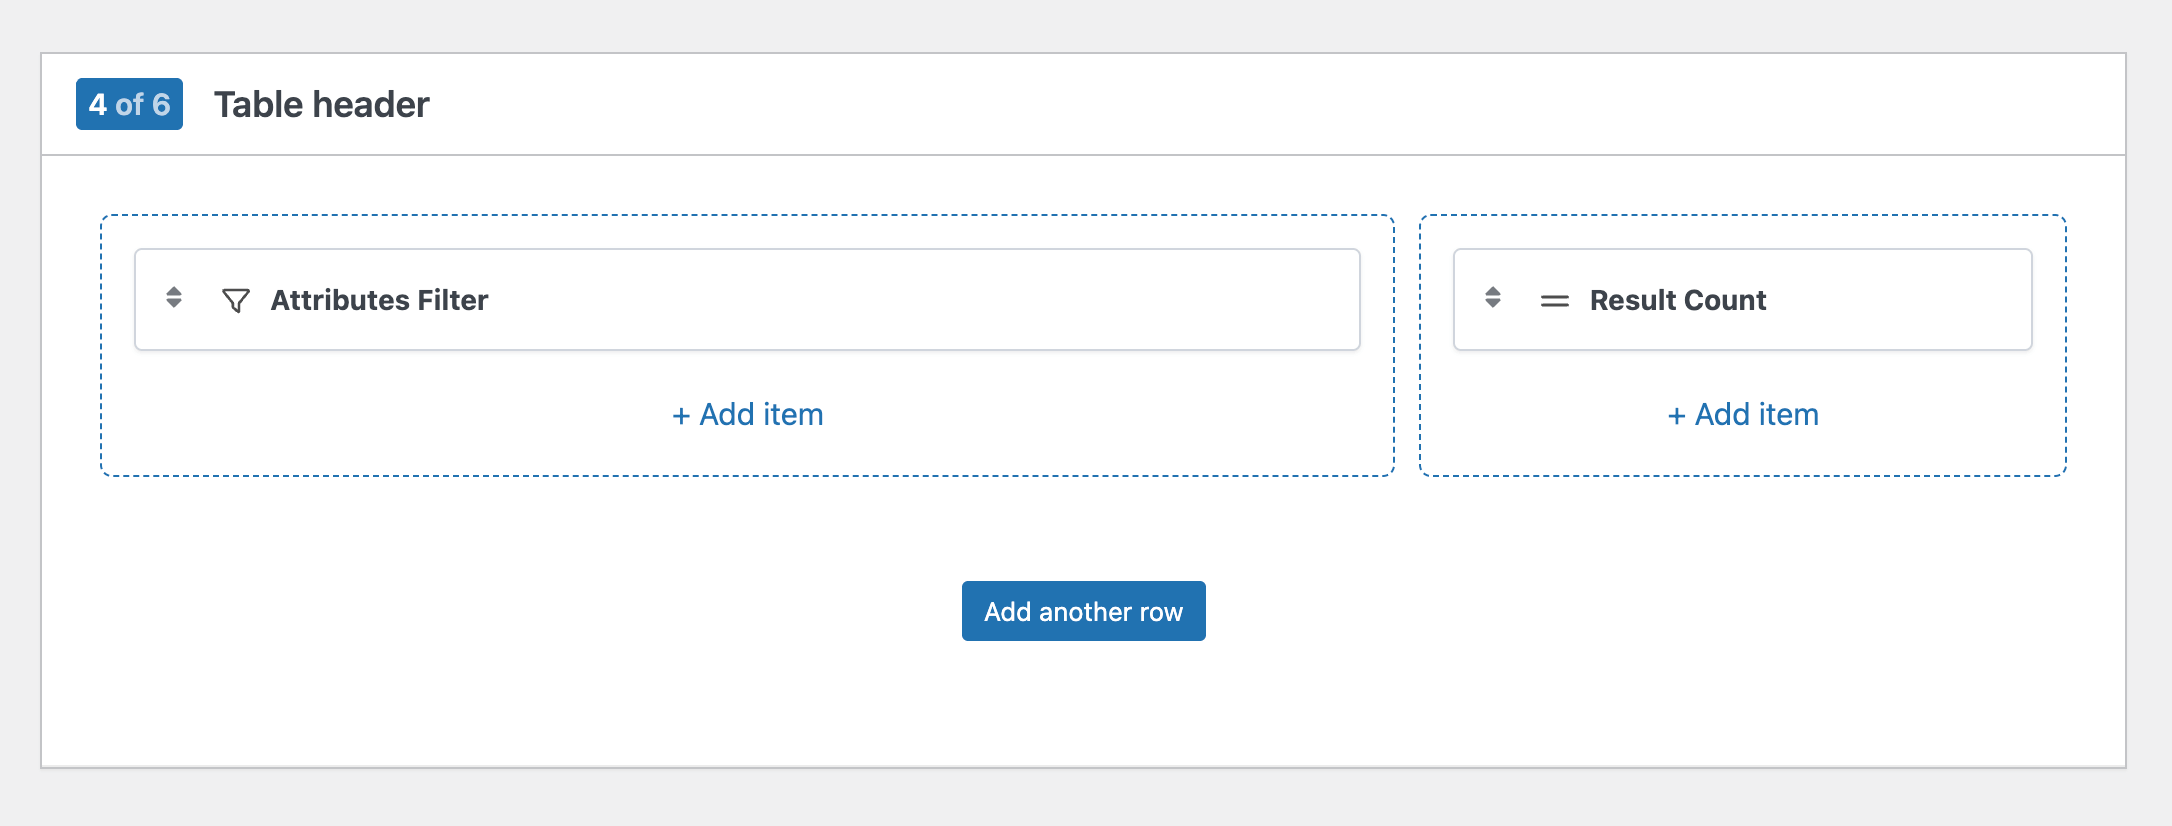Click the plus sign in left column's Add item
The width and height of the screenshot is (2172, 826).
(x=681, y=416)
